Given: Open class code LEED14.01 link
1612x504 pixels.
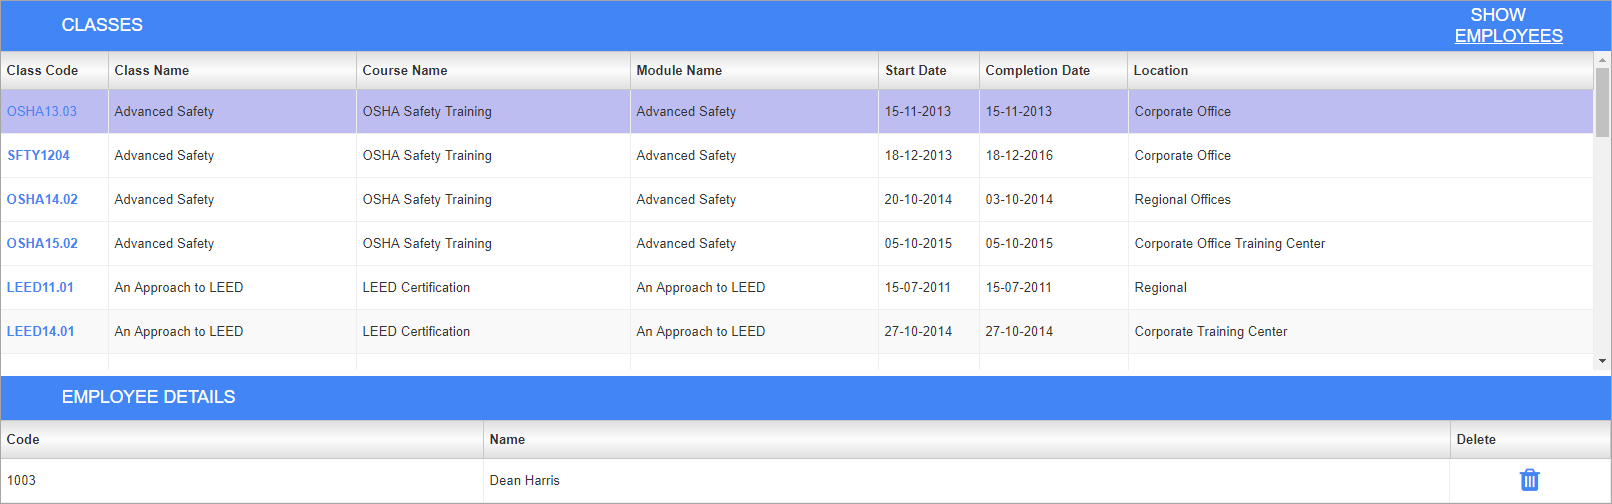Looking at the screenshot, I should point(41,332).
